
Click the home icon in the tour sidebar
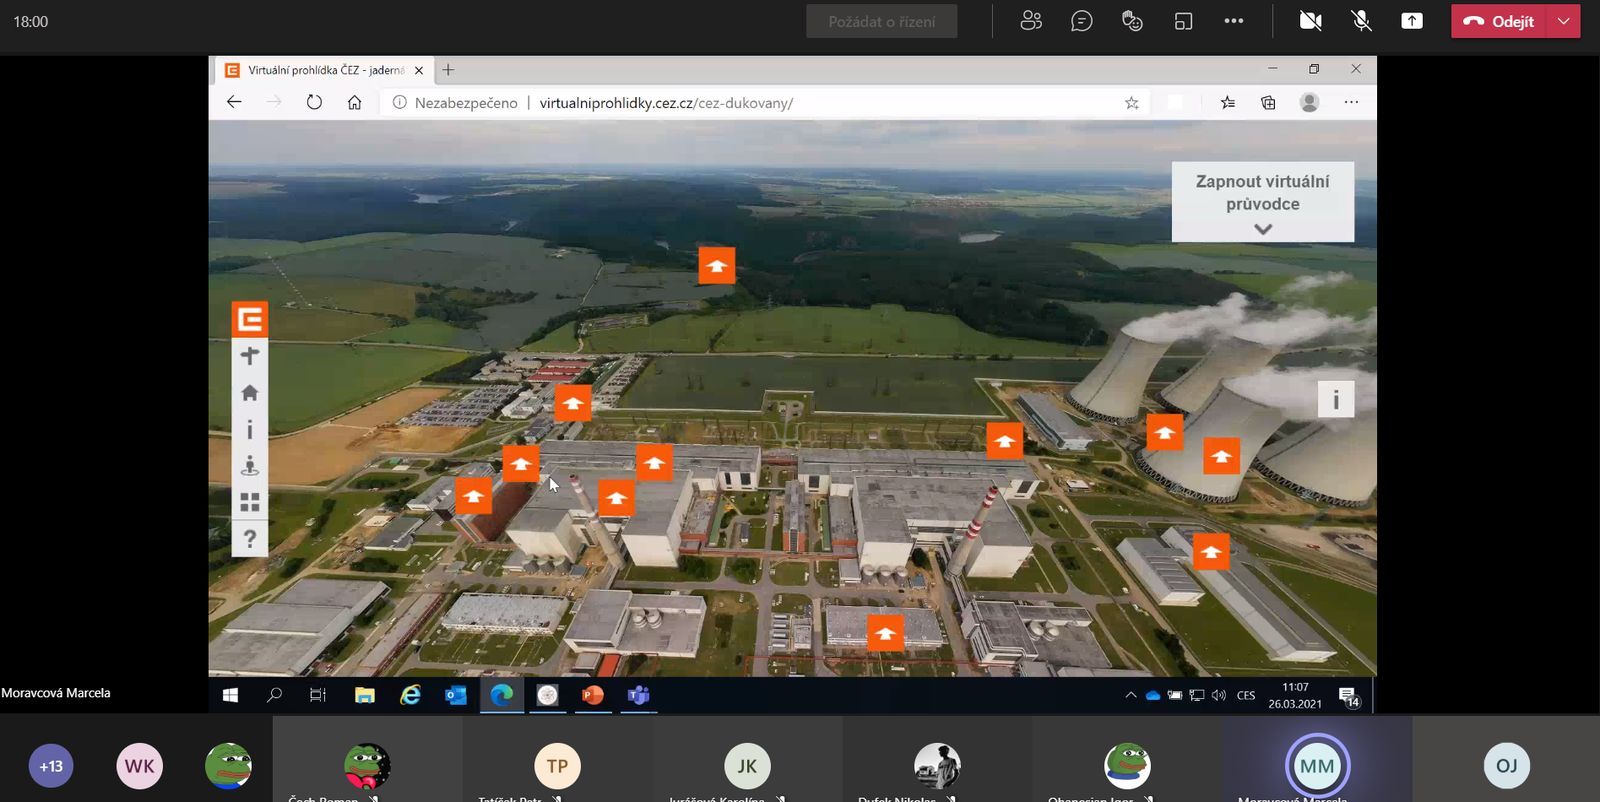click(x=250, y=393)
